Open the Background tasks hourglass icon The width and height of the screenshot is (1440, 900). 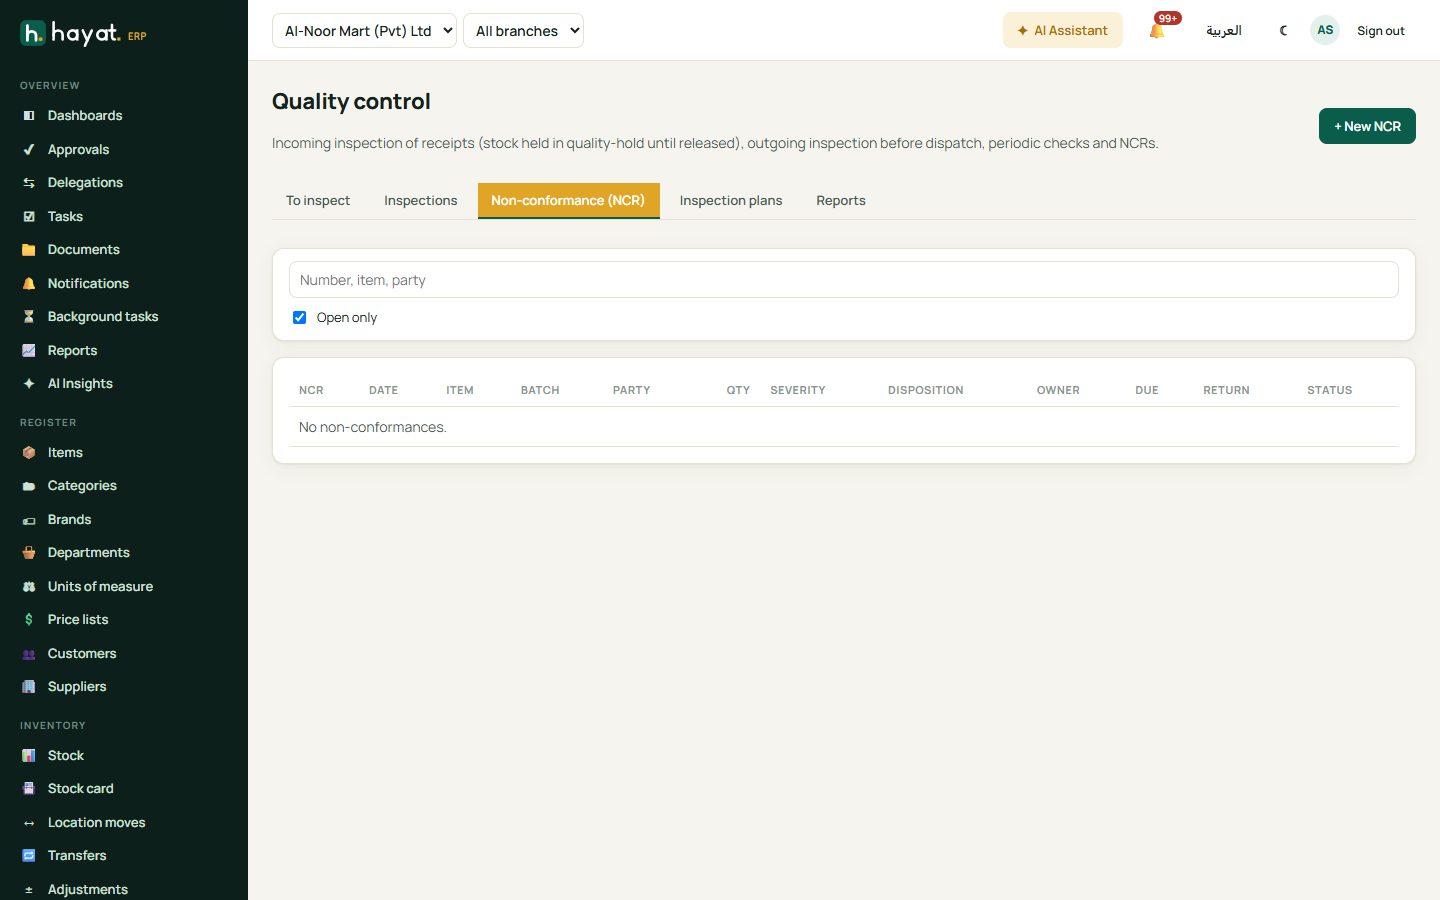[29, 317]
